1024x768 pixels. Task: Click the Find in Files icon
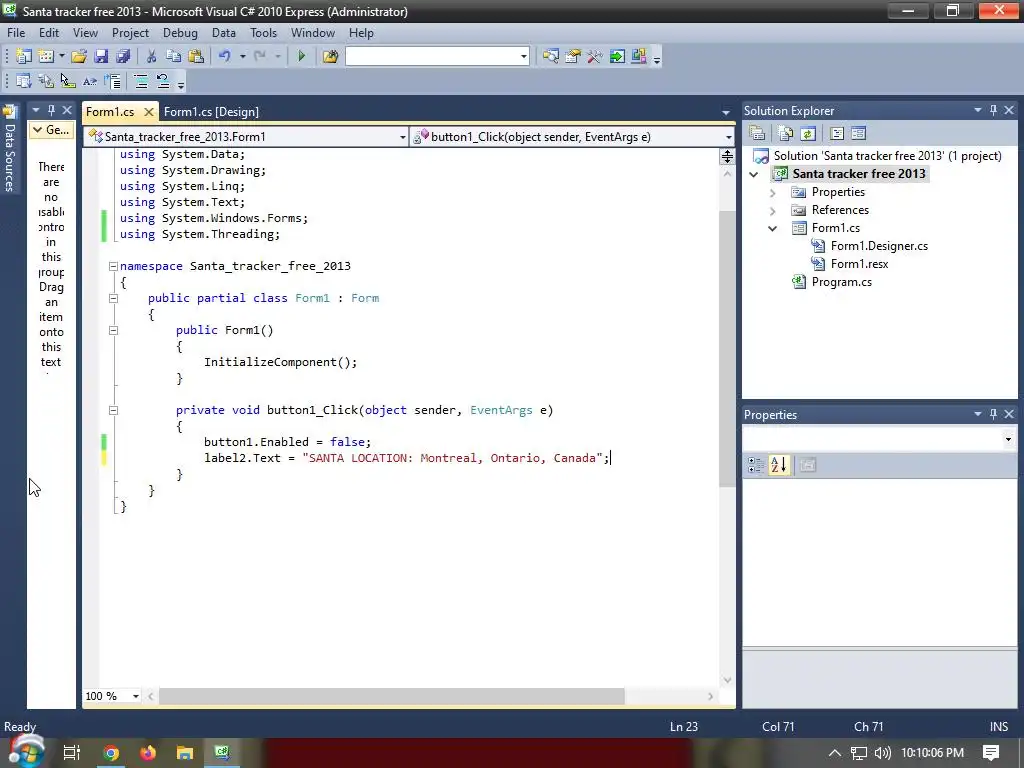pyautogui.click(x=330, y=57)
